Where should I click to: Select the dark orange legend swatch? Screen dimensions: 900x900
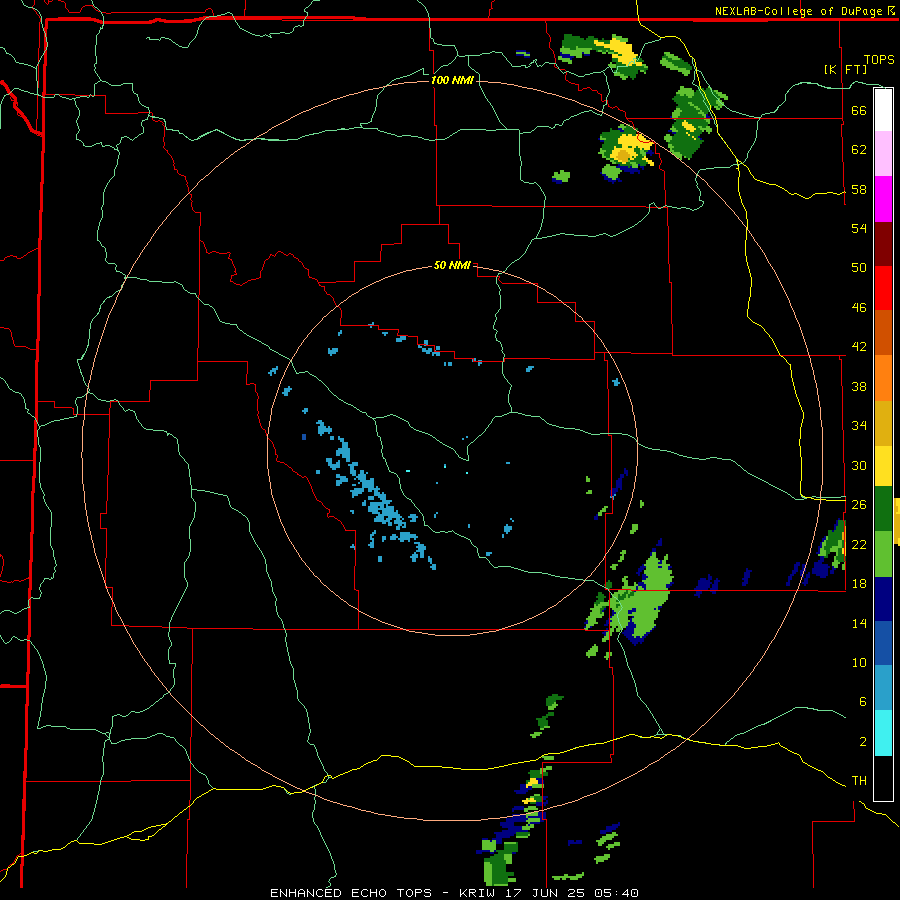pyautogui.click(x=883, y=332)
